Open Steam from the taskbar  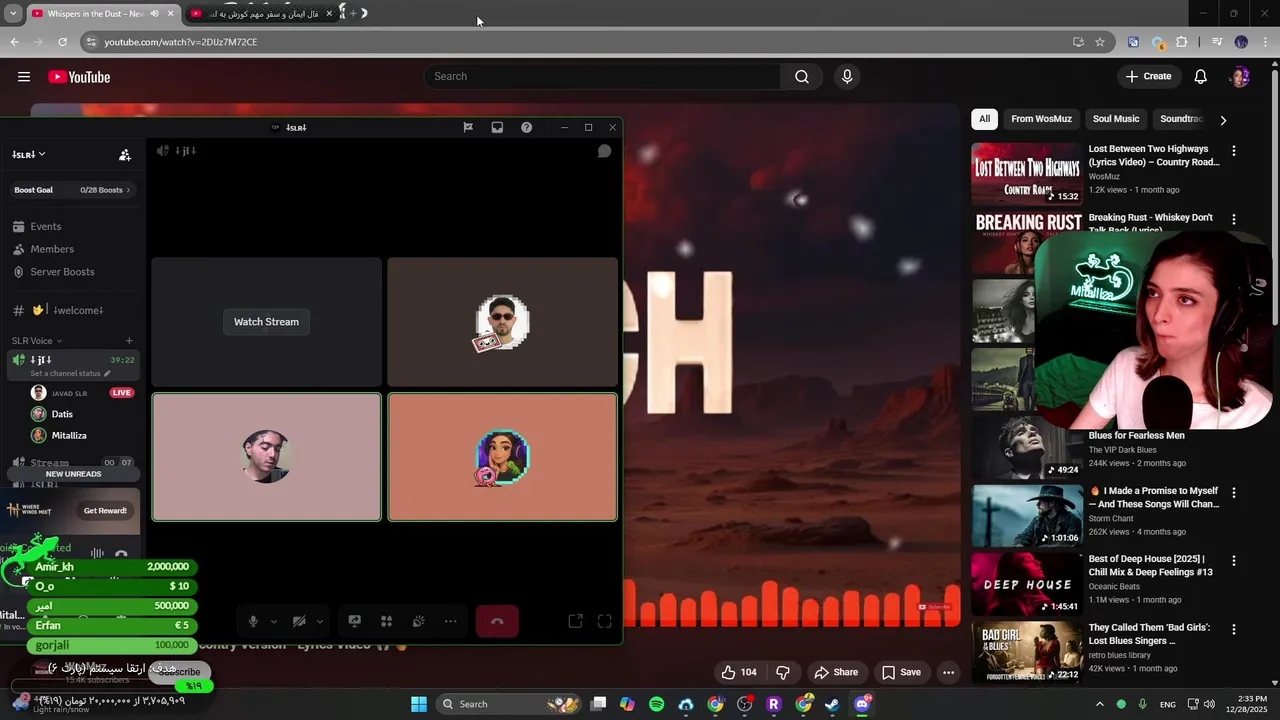pos(832,704)
